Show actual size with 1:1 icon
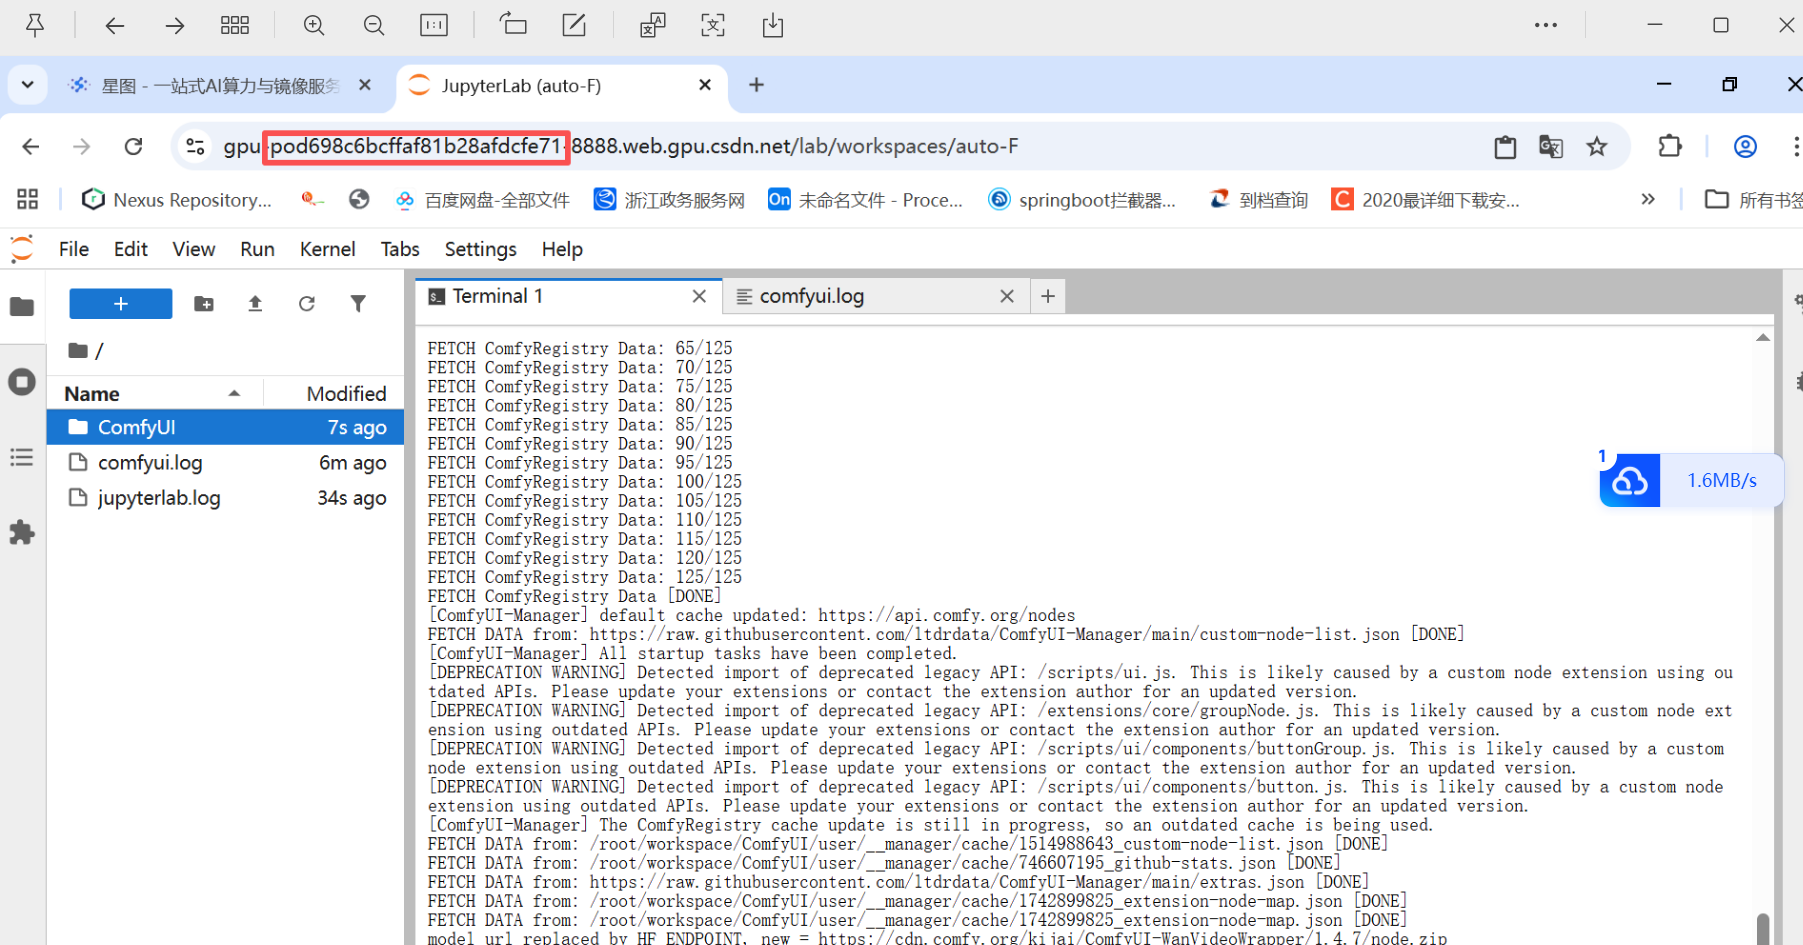Image resolution: width=1803 pixels, height=945 pixels. (x=434, y=25)
